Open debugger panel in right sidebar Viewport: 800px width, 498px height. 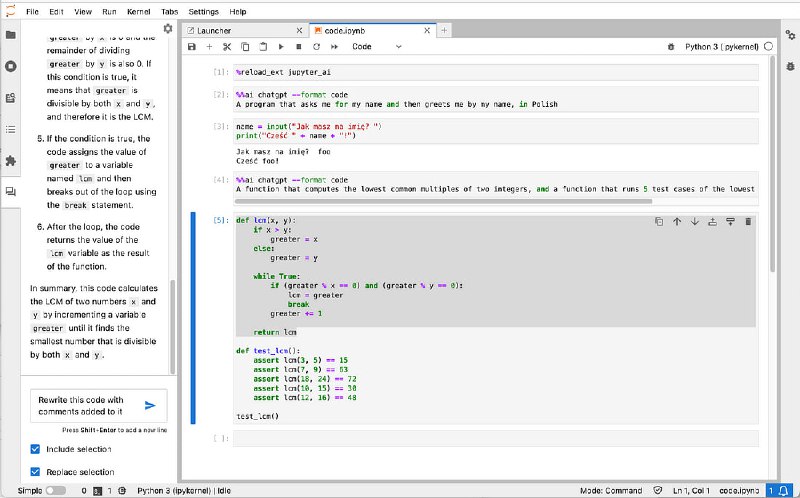coord(790,66)
